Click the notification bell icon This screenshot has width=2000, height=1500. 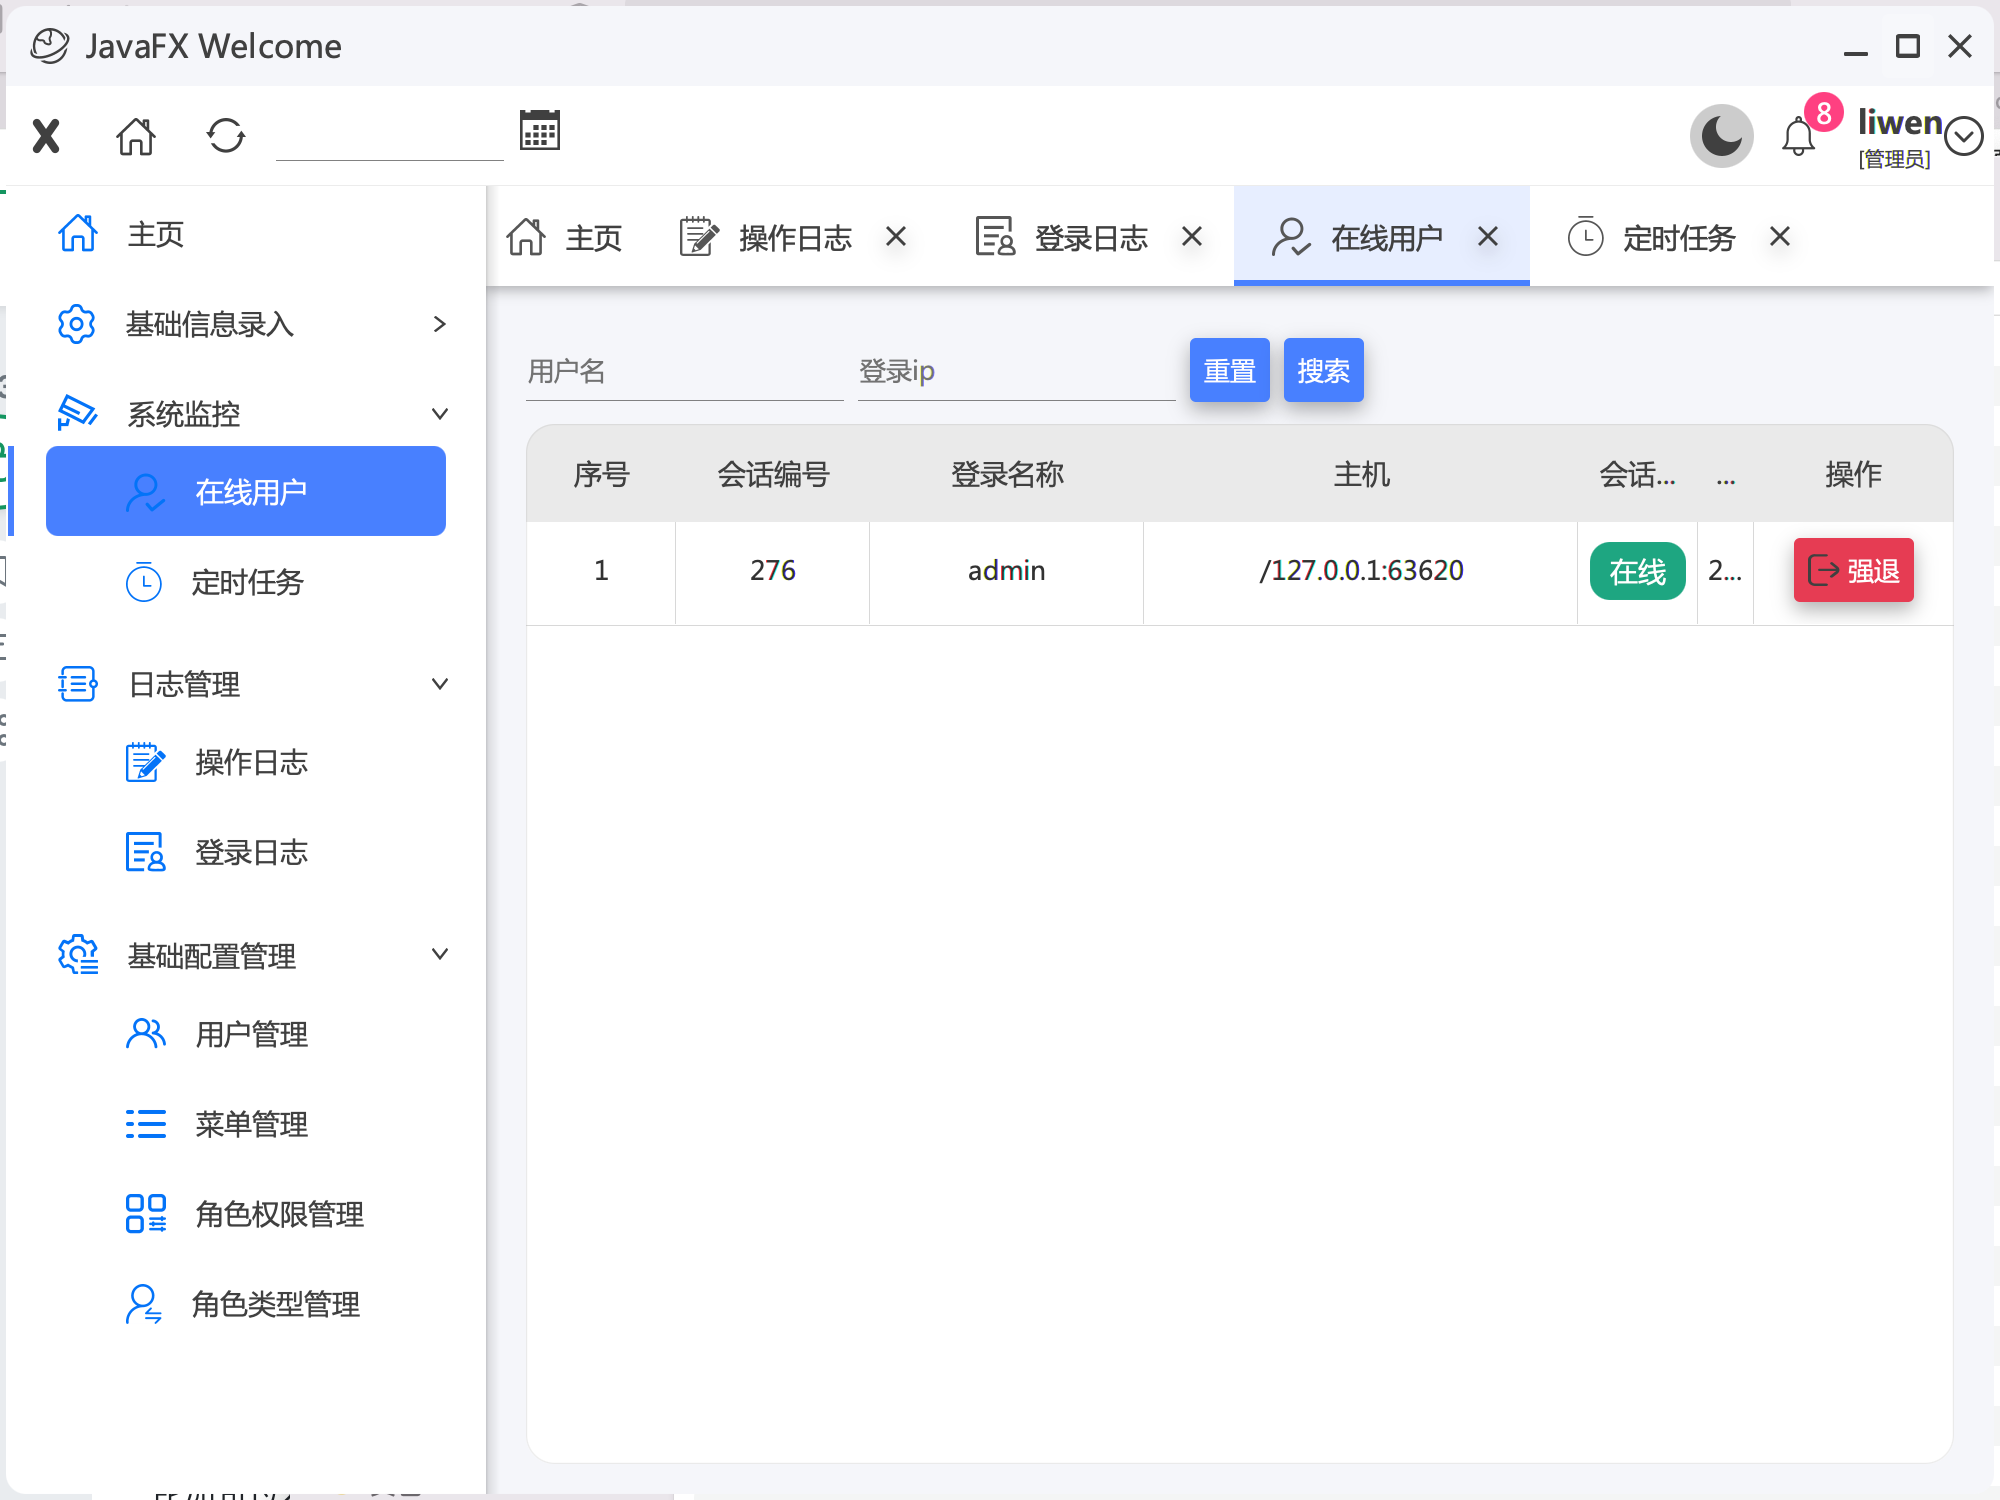[x=1798, y=138]
